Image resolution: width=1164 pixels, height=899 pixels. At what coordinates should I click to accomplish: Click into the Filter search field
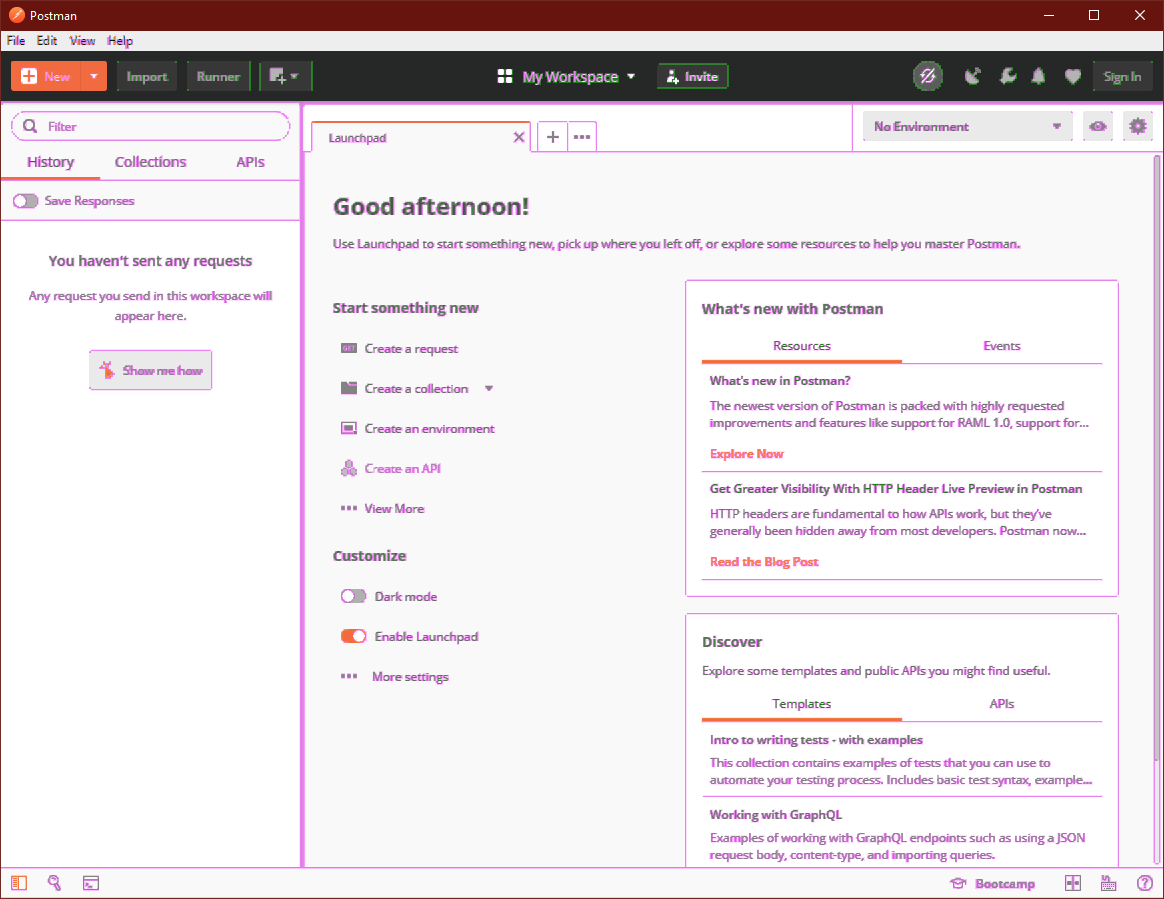(x=151, y=126)
